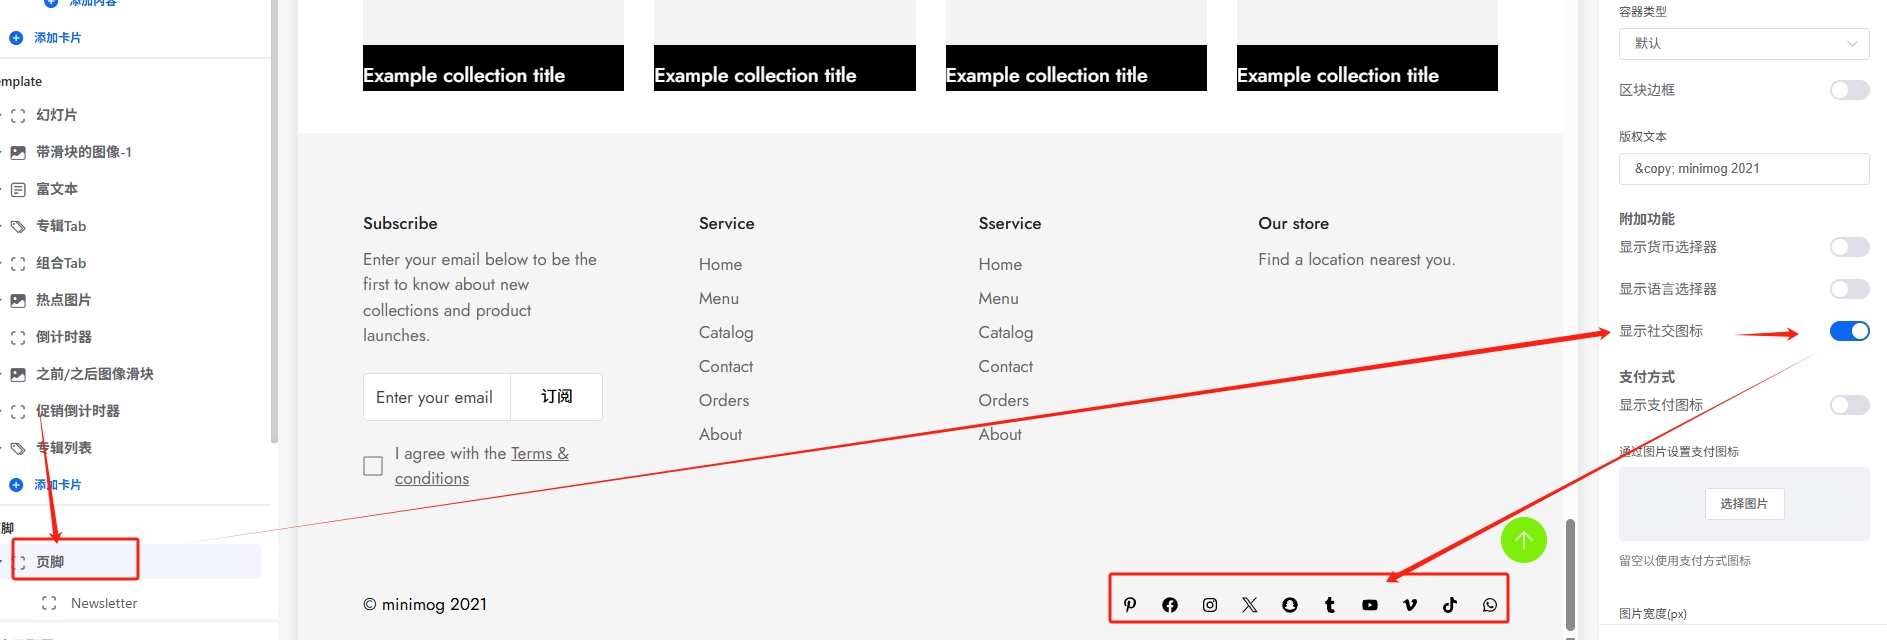Screen dimensions: 1887x640
Task: Click the Pinterest icon in the footer
Action: (1130, 605)
